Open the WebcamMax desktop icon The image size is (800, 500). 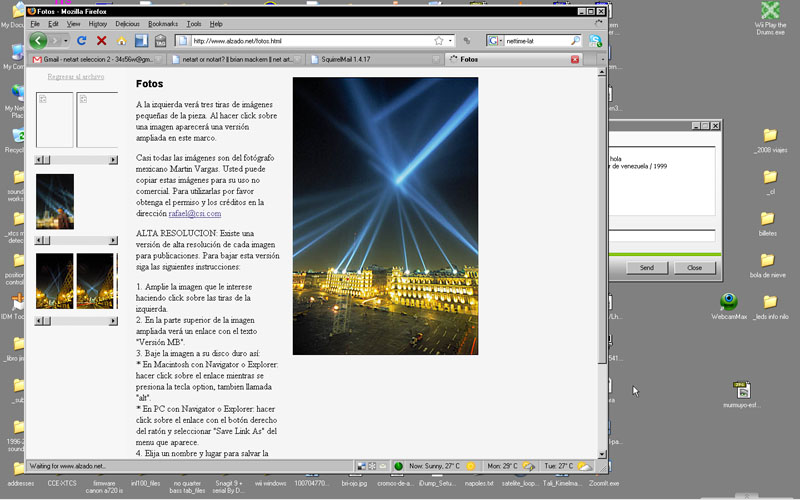(730, 302)
